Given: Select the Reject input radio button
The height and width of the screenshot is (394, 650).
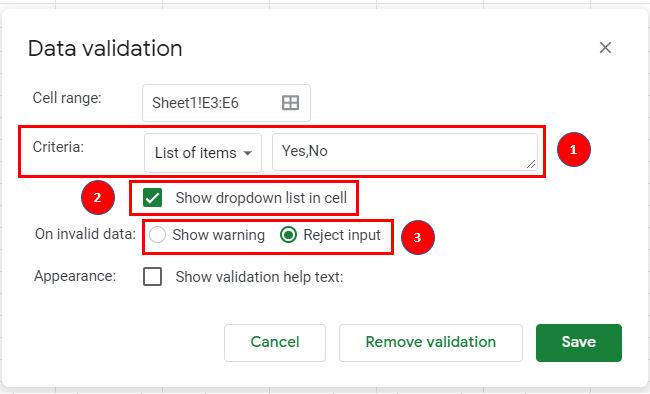Looking at the screenshot, I should tap(288, 235).
